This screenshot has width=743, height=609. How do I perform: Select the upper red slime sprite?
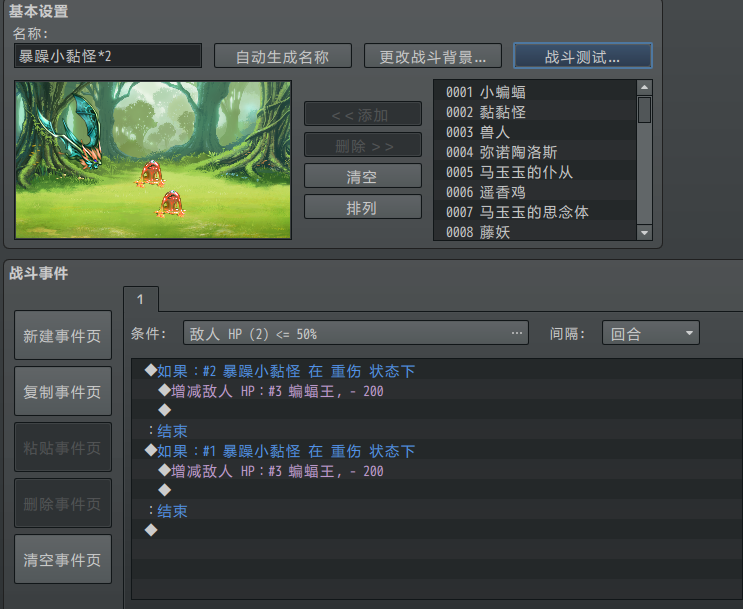(152, 173)
